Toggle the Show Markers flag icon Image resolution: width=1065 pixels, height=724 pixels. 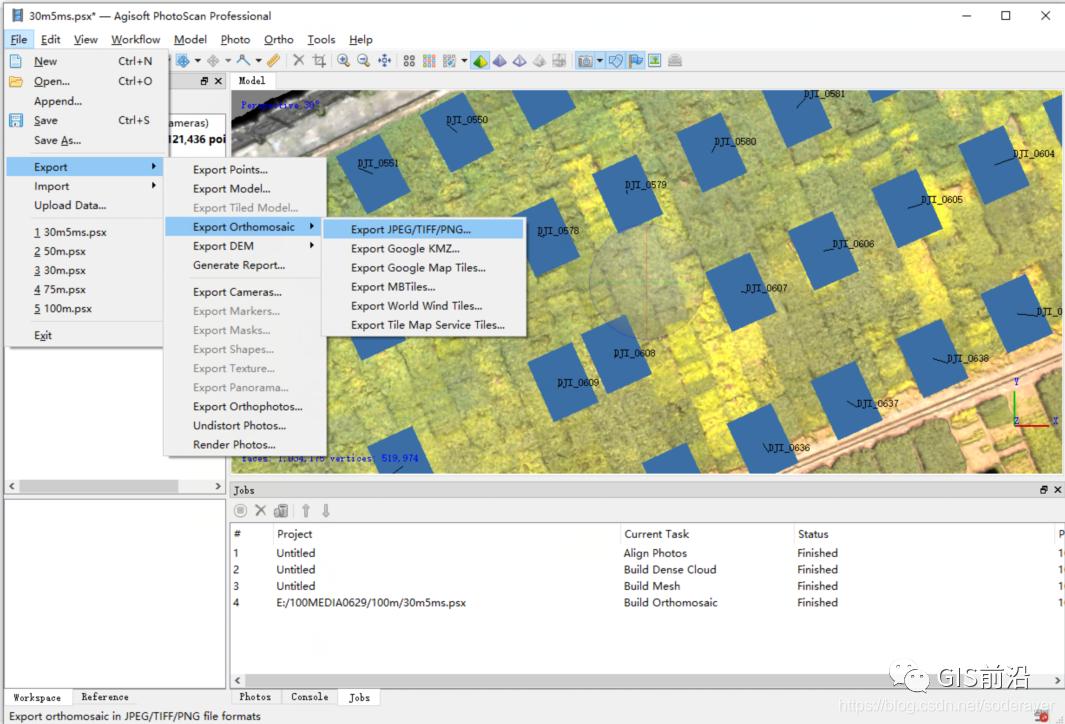tap(635, 61)
